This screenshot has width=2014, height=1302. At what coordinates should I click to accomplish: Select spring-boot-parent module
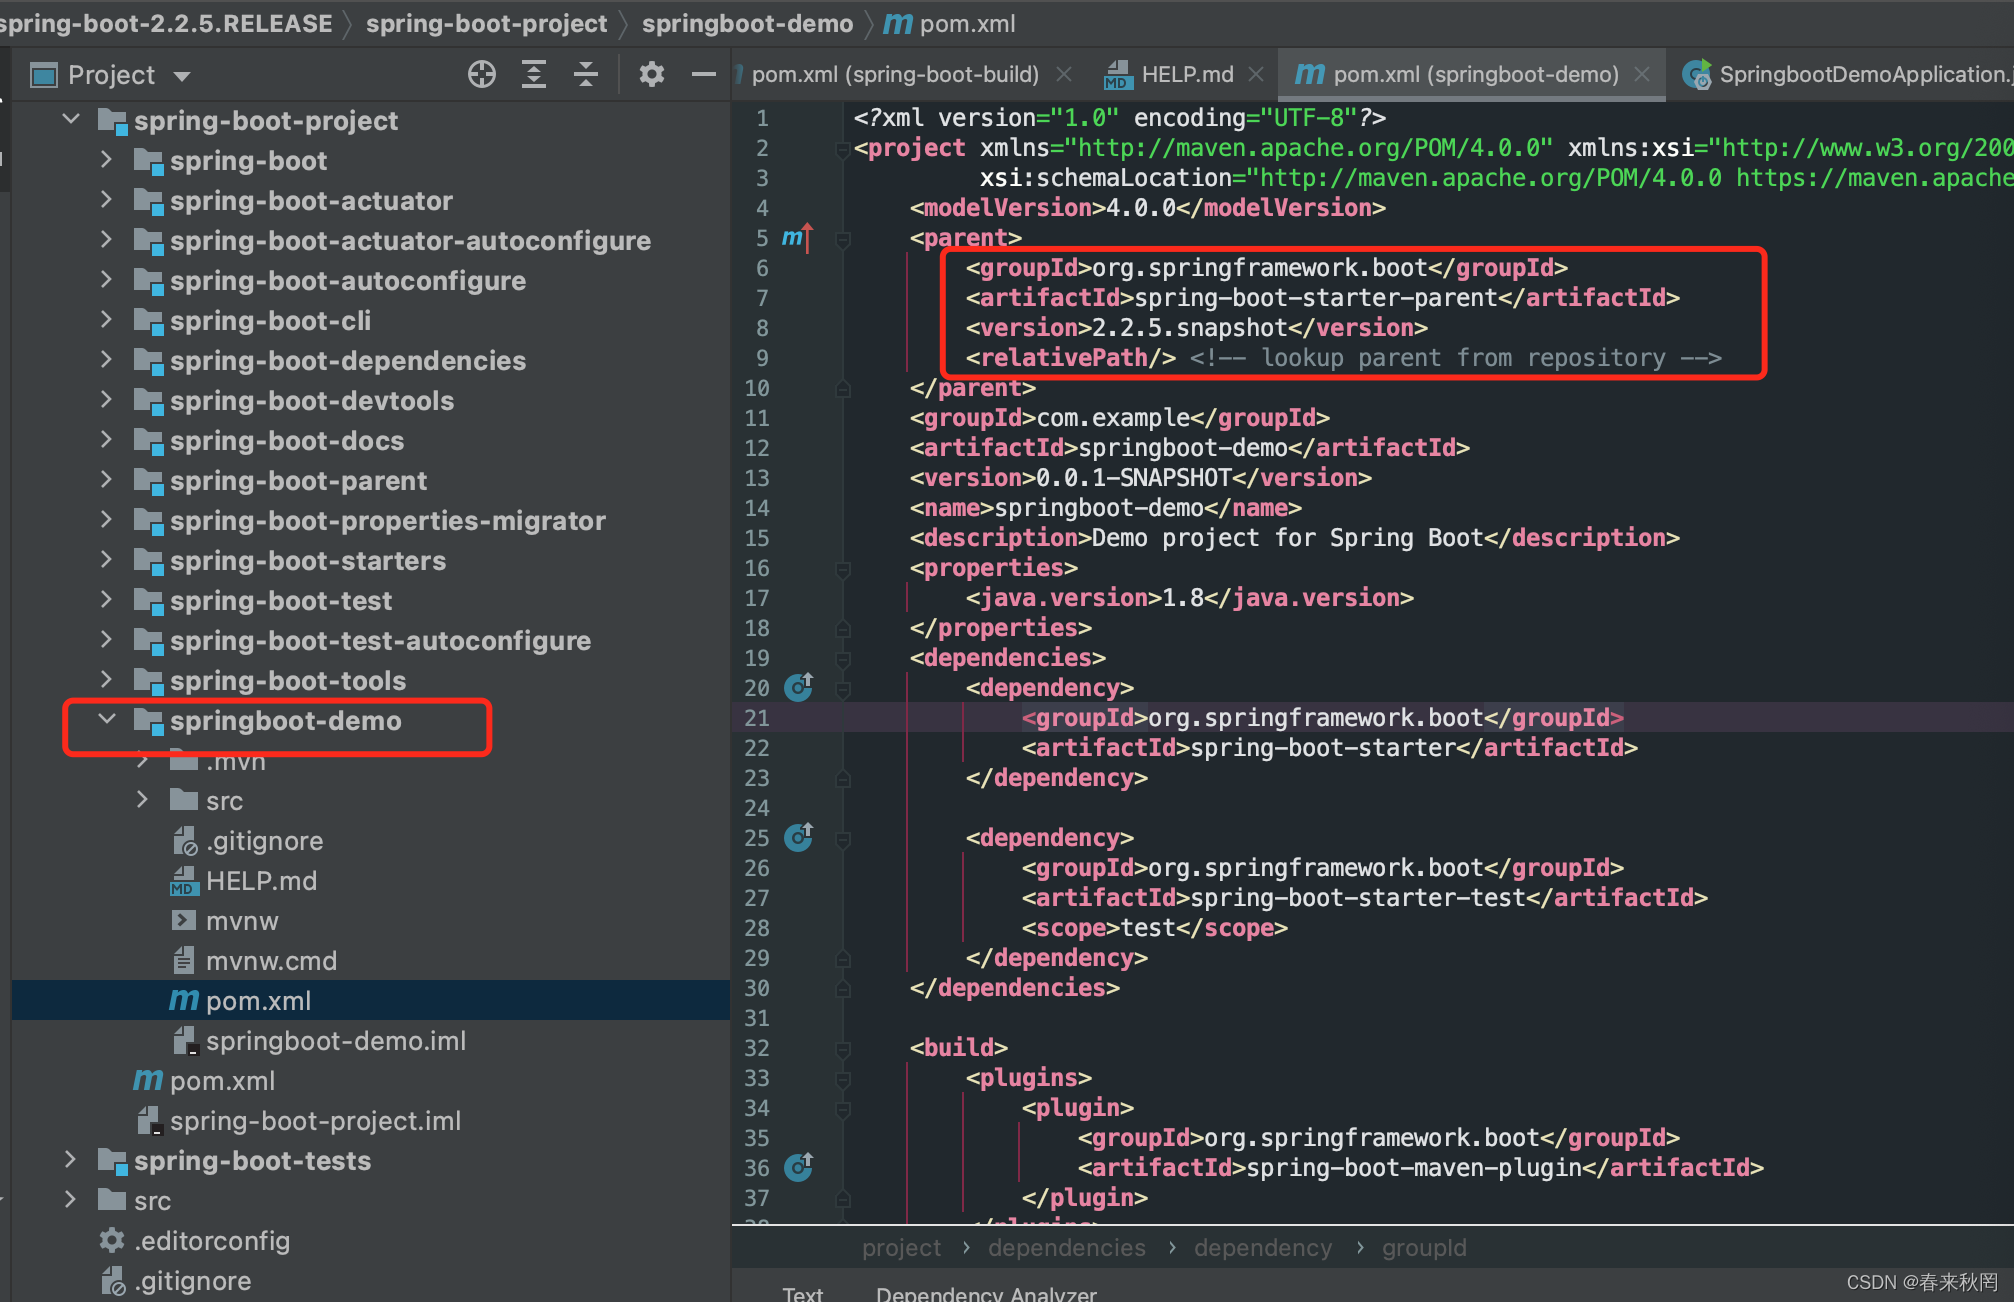pyautogui.click(x=298, y=481)
